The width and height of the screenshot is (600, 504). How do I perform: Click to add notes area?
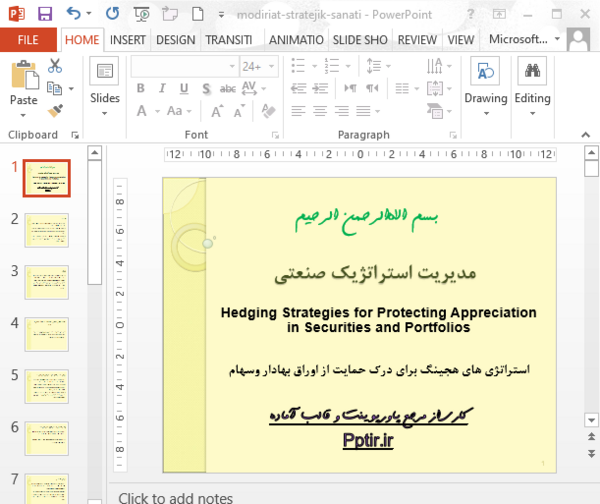[x=175, y=498]
